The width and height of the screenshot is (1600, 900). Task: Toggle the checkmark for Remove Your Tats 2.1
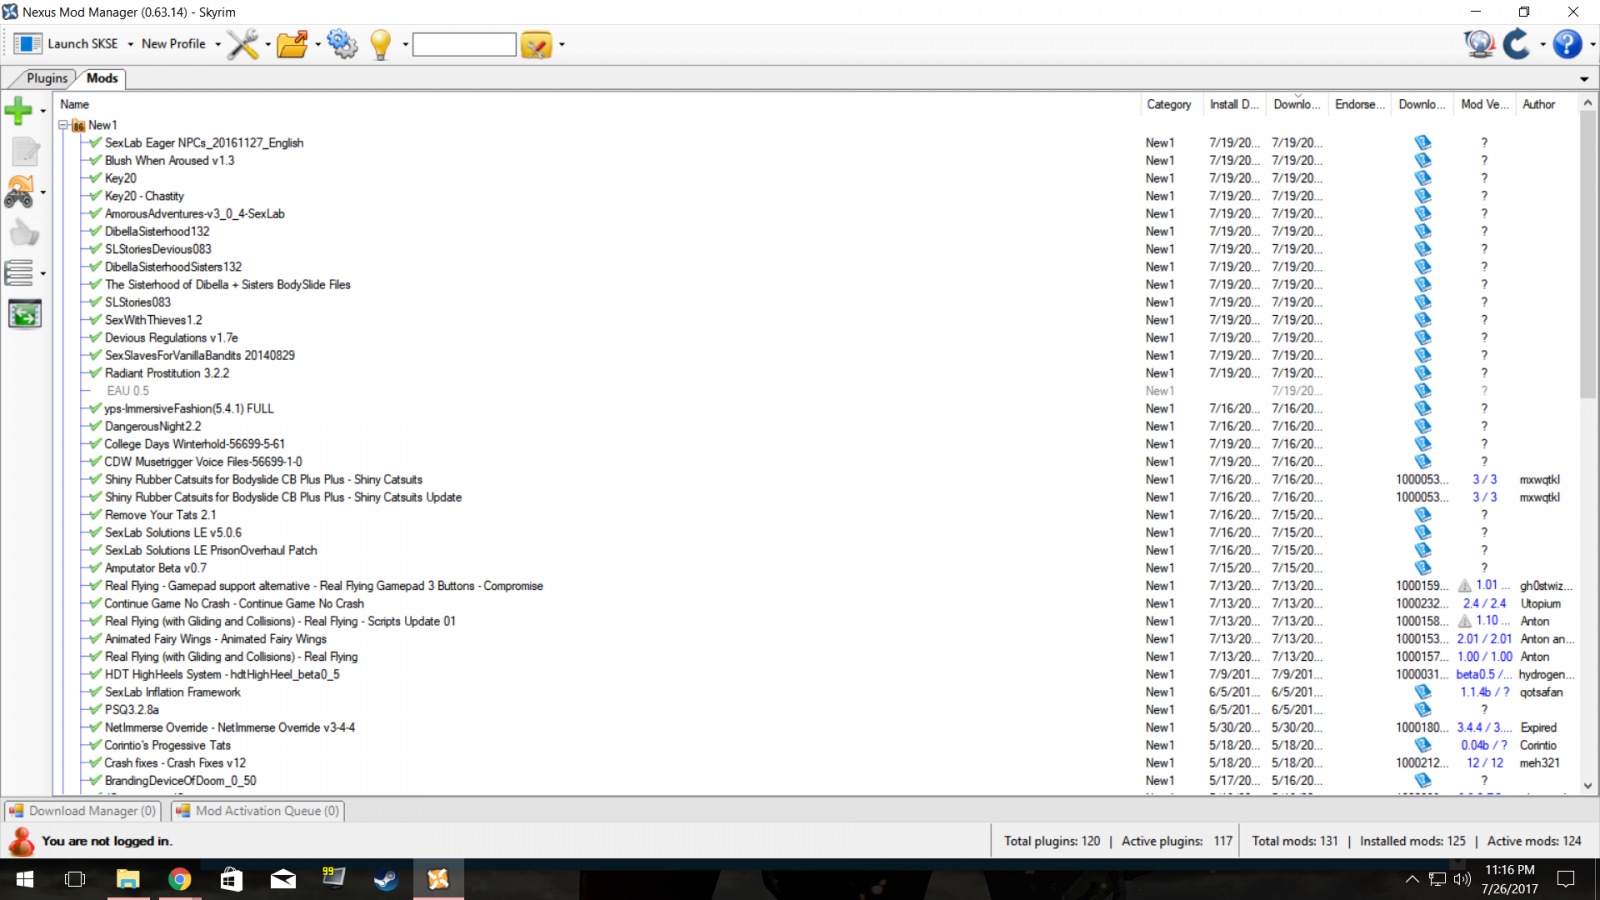pyautogui.click(x=96, y=515)
